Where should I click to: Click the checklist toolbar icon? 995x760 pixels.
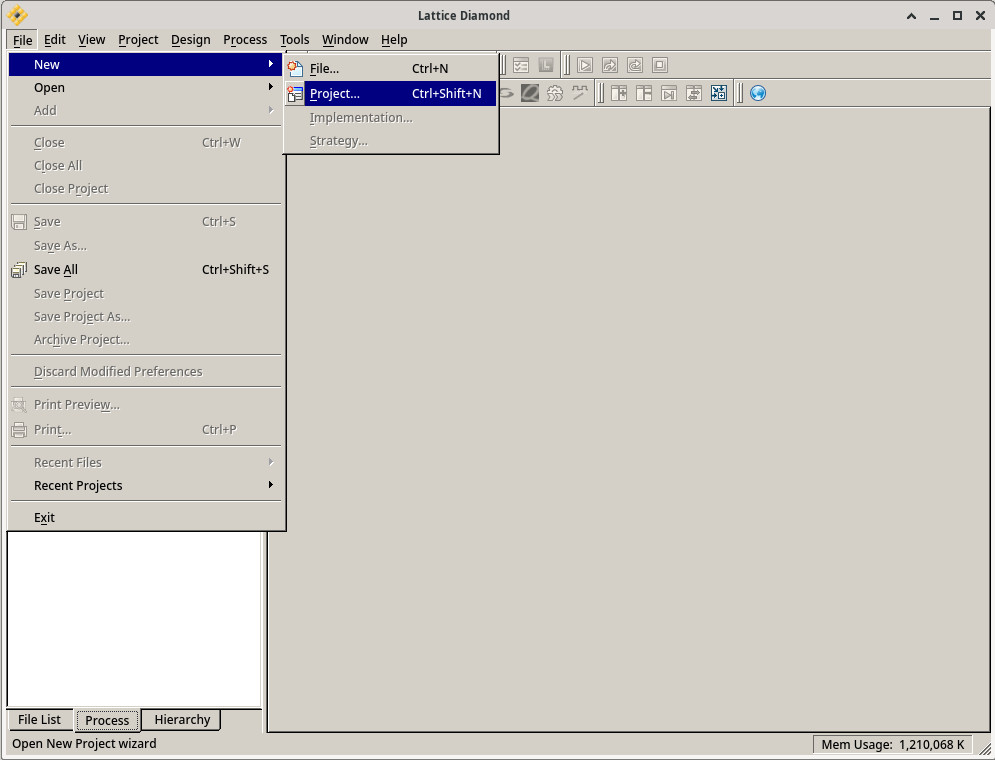pyautogui.click(x=521, y=65)
